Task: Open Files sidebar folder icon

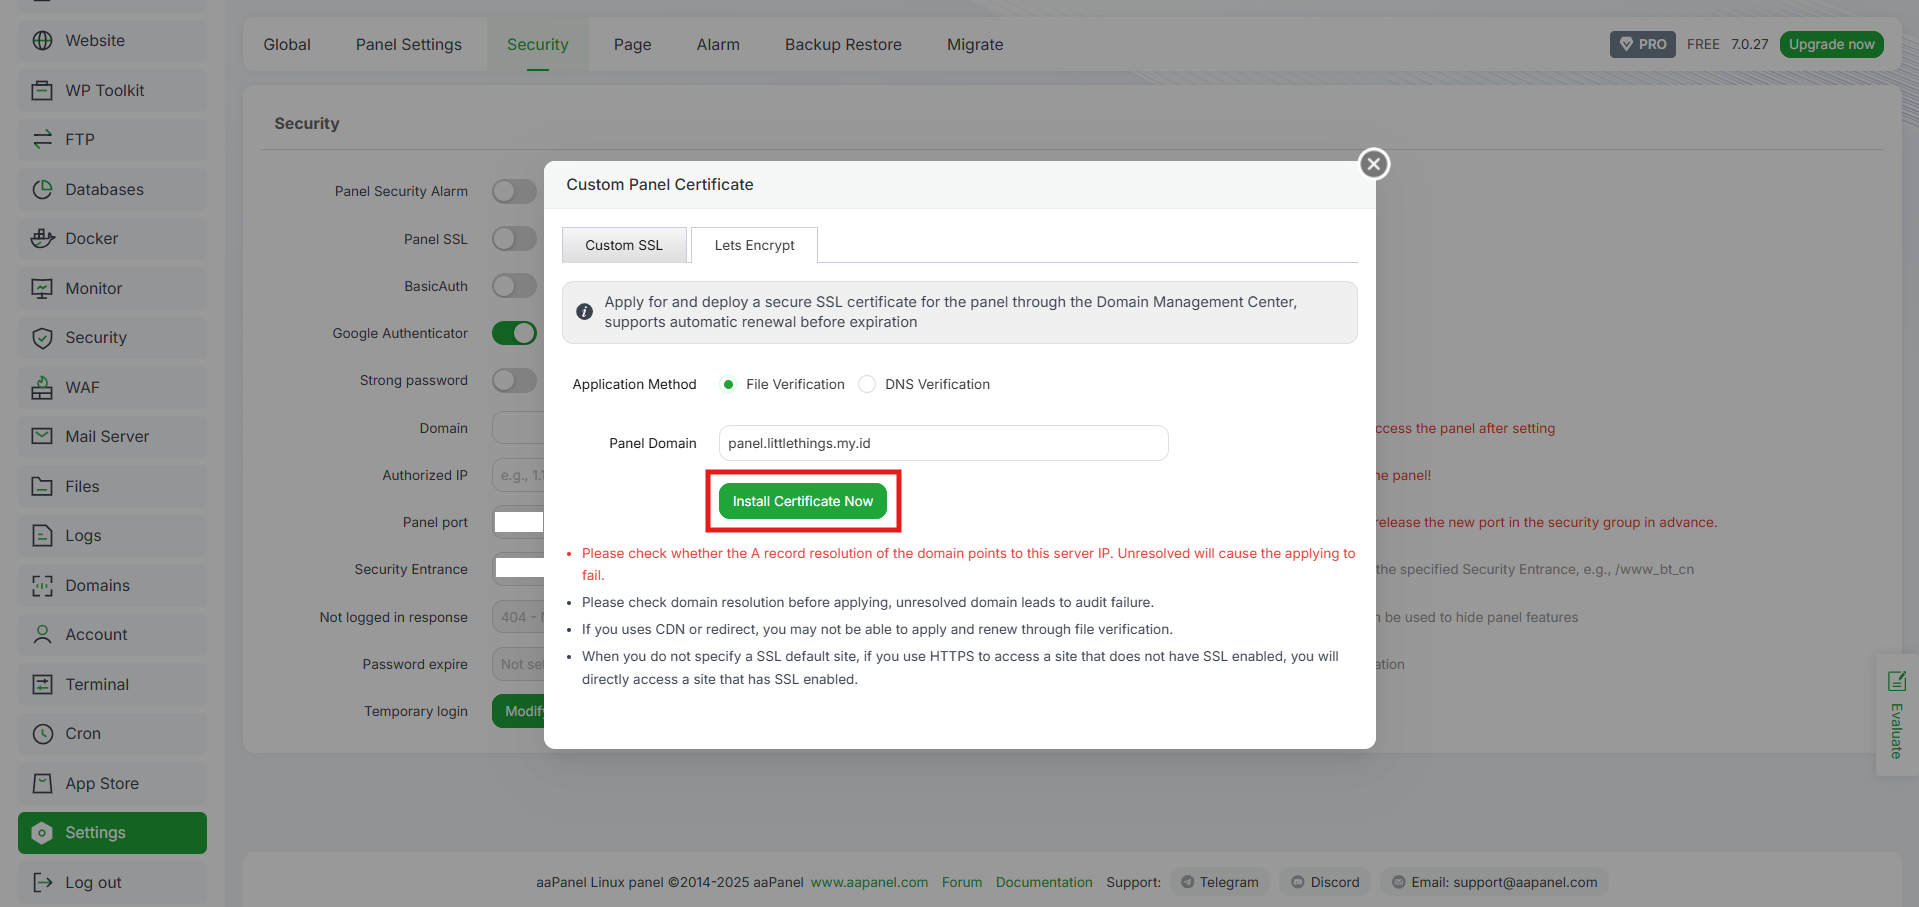Action: [42, 486]
